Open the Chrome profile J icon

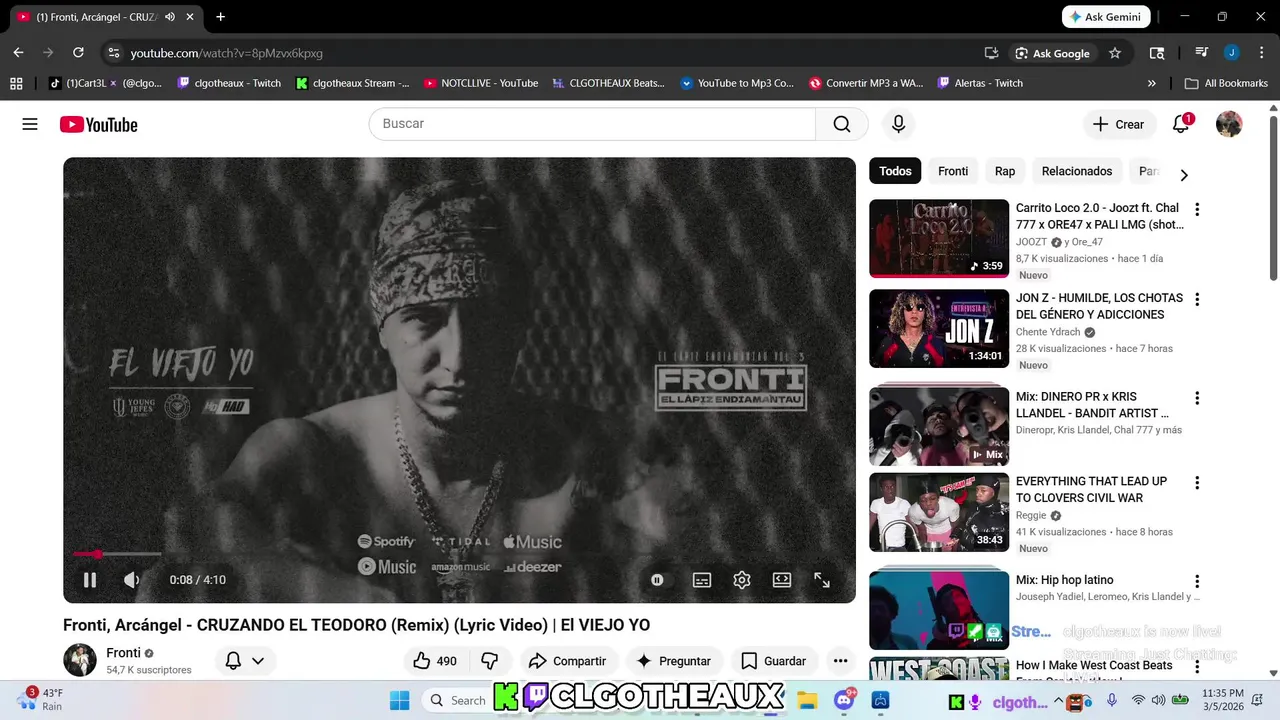coord(1231,53)
